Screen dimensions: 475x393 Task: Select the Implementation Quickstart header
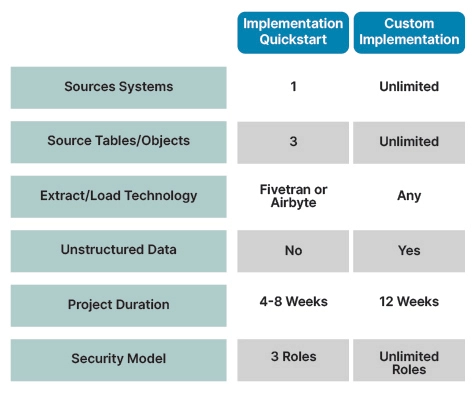(293, 33)
